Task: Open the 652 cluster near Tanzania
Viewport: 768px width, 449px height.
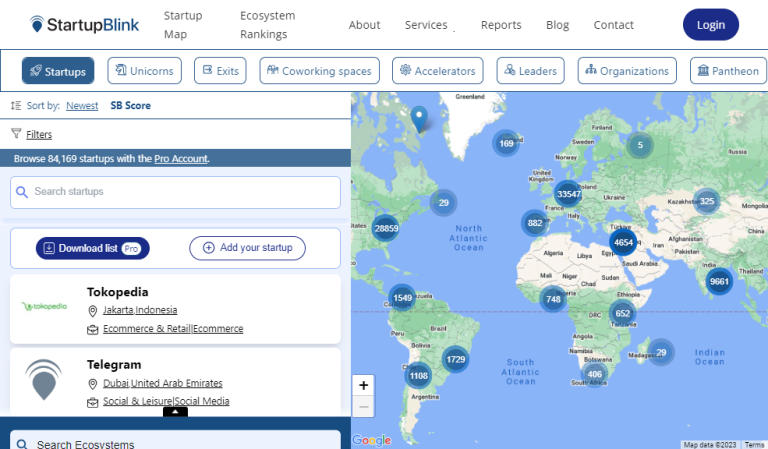Action: coord(623,313)
